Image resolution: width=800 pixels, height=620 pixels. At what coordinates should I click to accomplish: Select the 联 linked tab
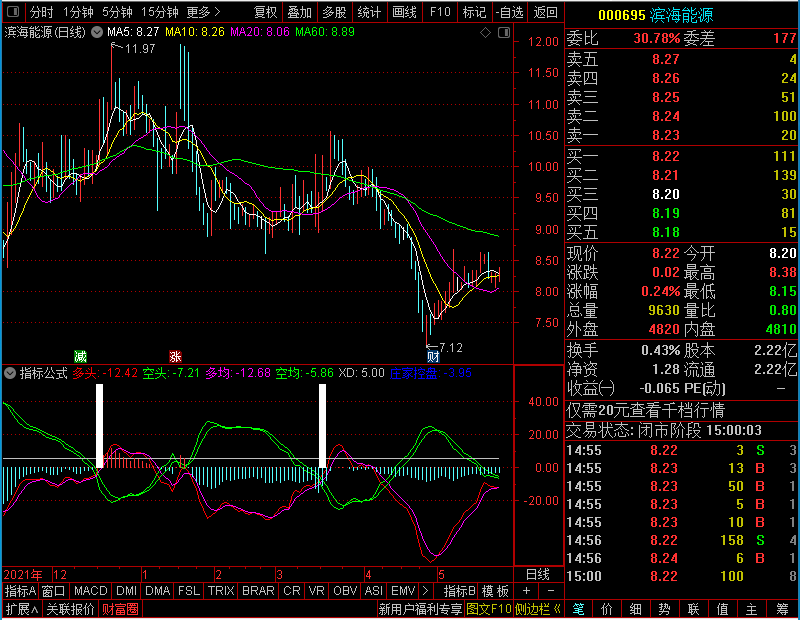tap(693, 609)
